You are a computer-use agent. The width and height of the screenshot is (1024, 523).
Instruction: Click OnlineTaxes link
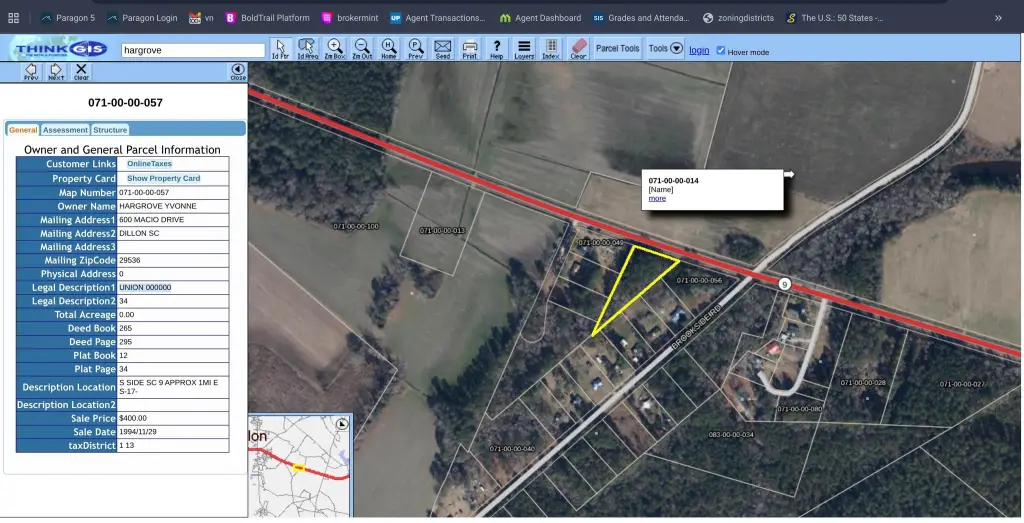coord(150,164)
